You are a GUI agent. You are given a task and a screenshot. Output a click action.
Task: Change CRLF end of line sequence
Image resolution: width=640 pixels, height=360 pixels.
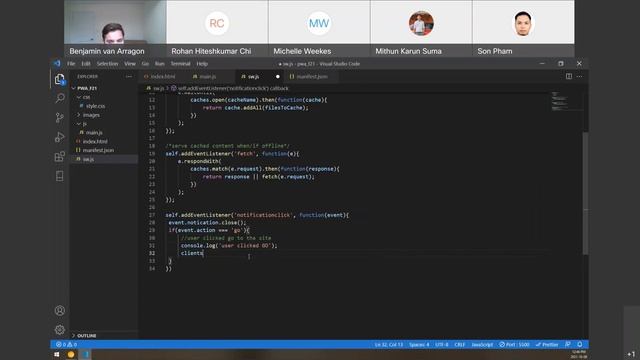pyautogui.click(x=460, y=344)
